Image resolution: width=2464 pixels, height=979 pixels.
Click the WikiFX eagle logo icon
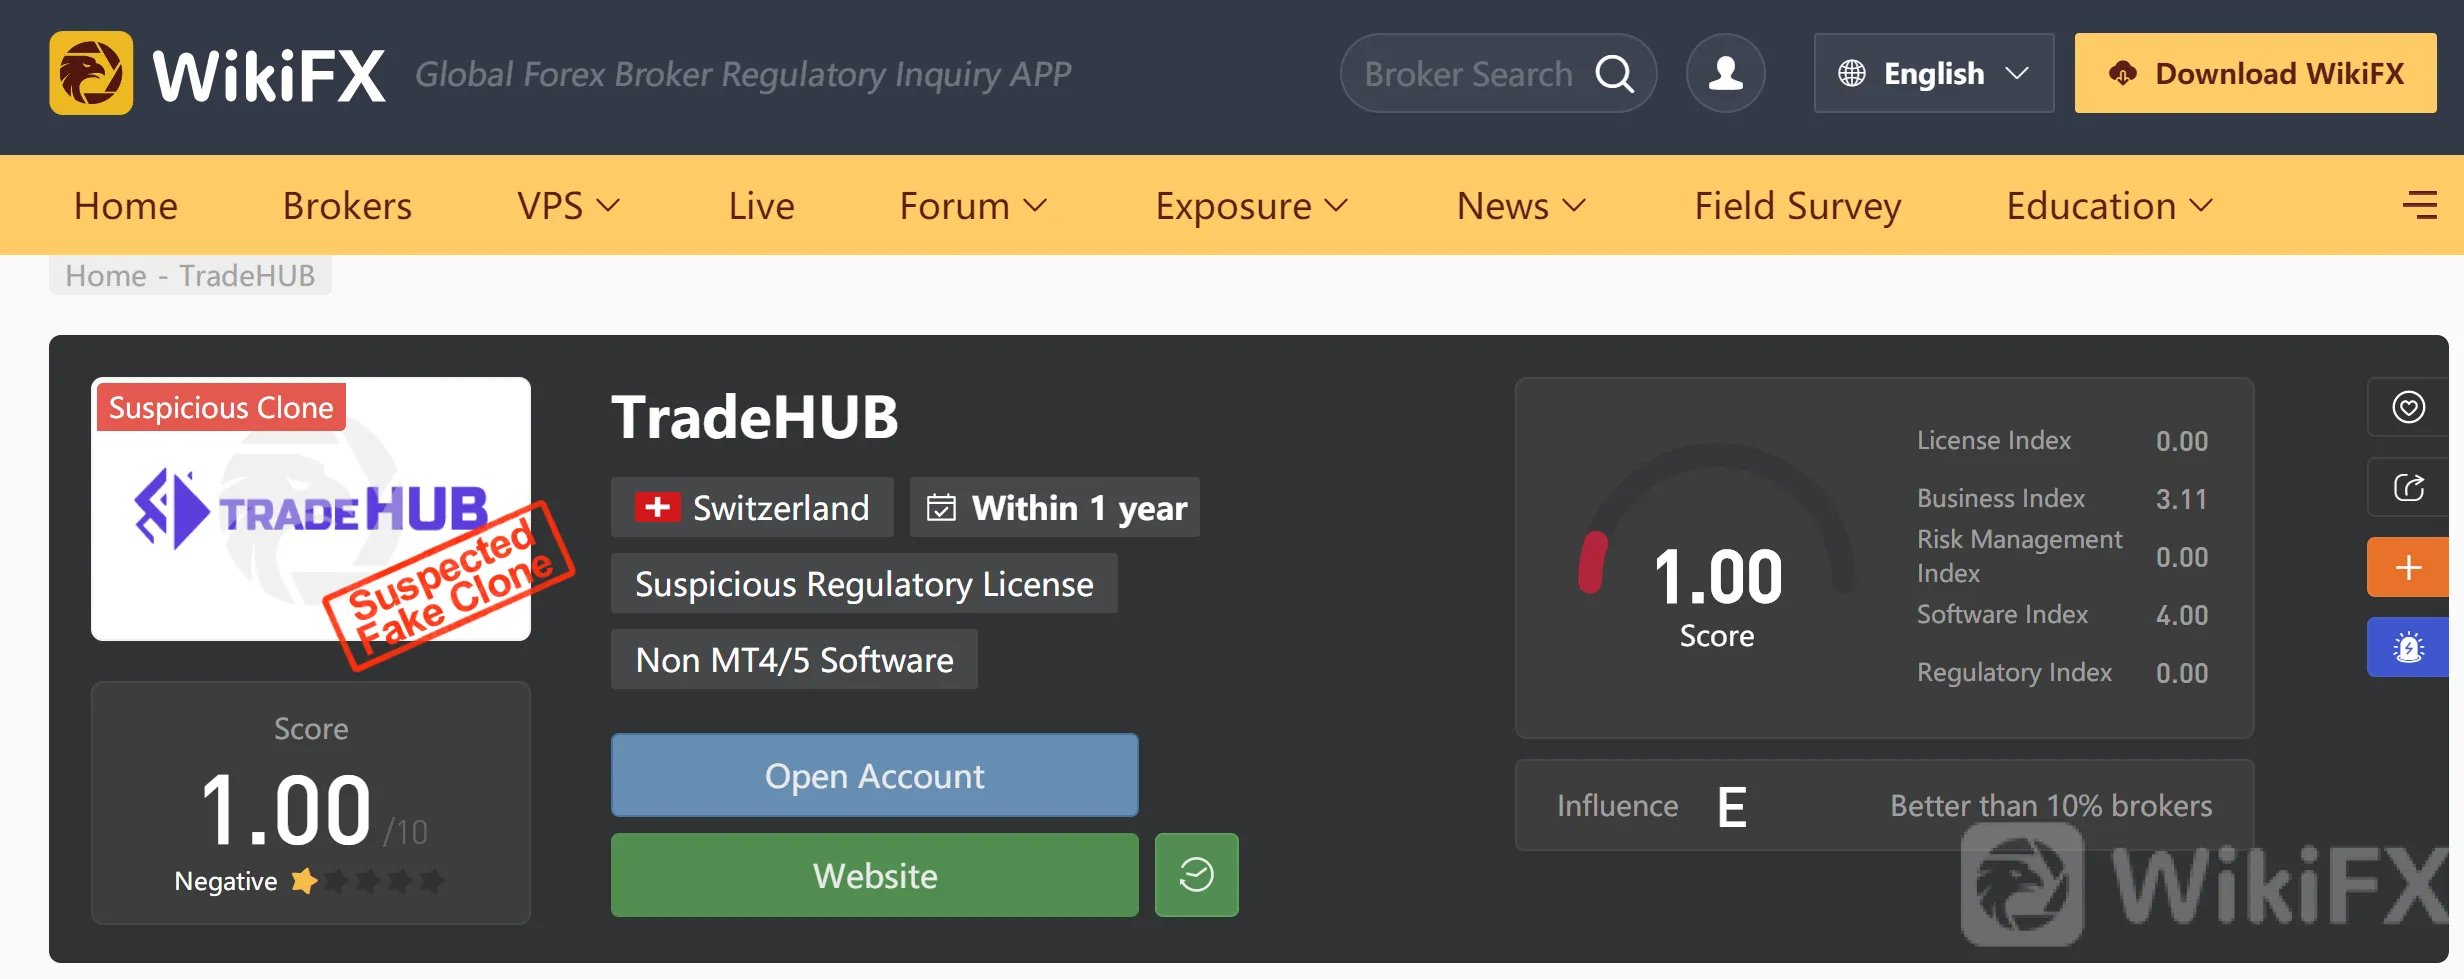click(x=91, y=73)
